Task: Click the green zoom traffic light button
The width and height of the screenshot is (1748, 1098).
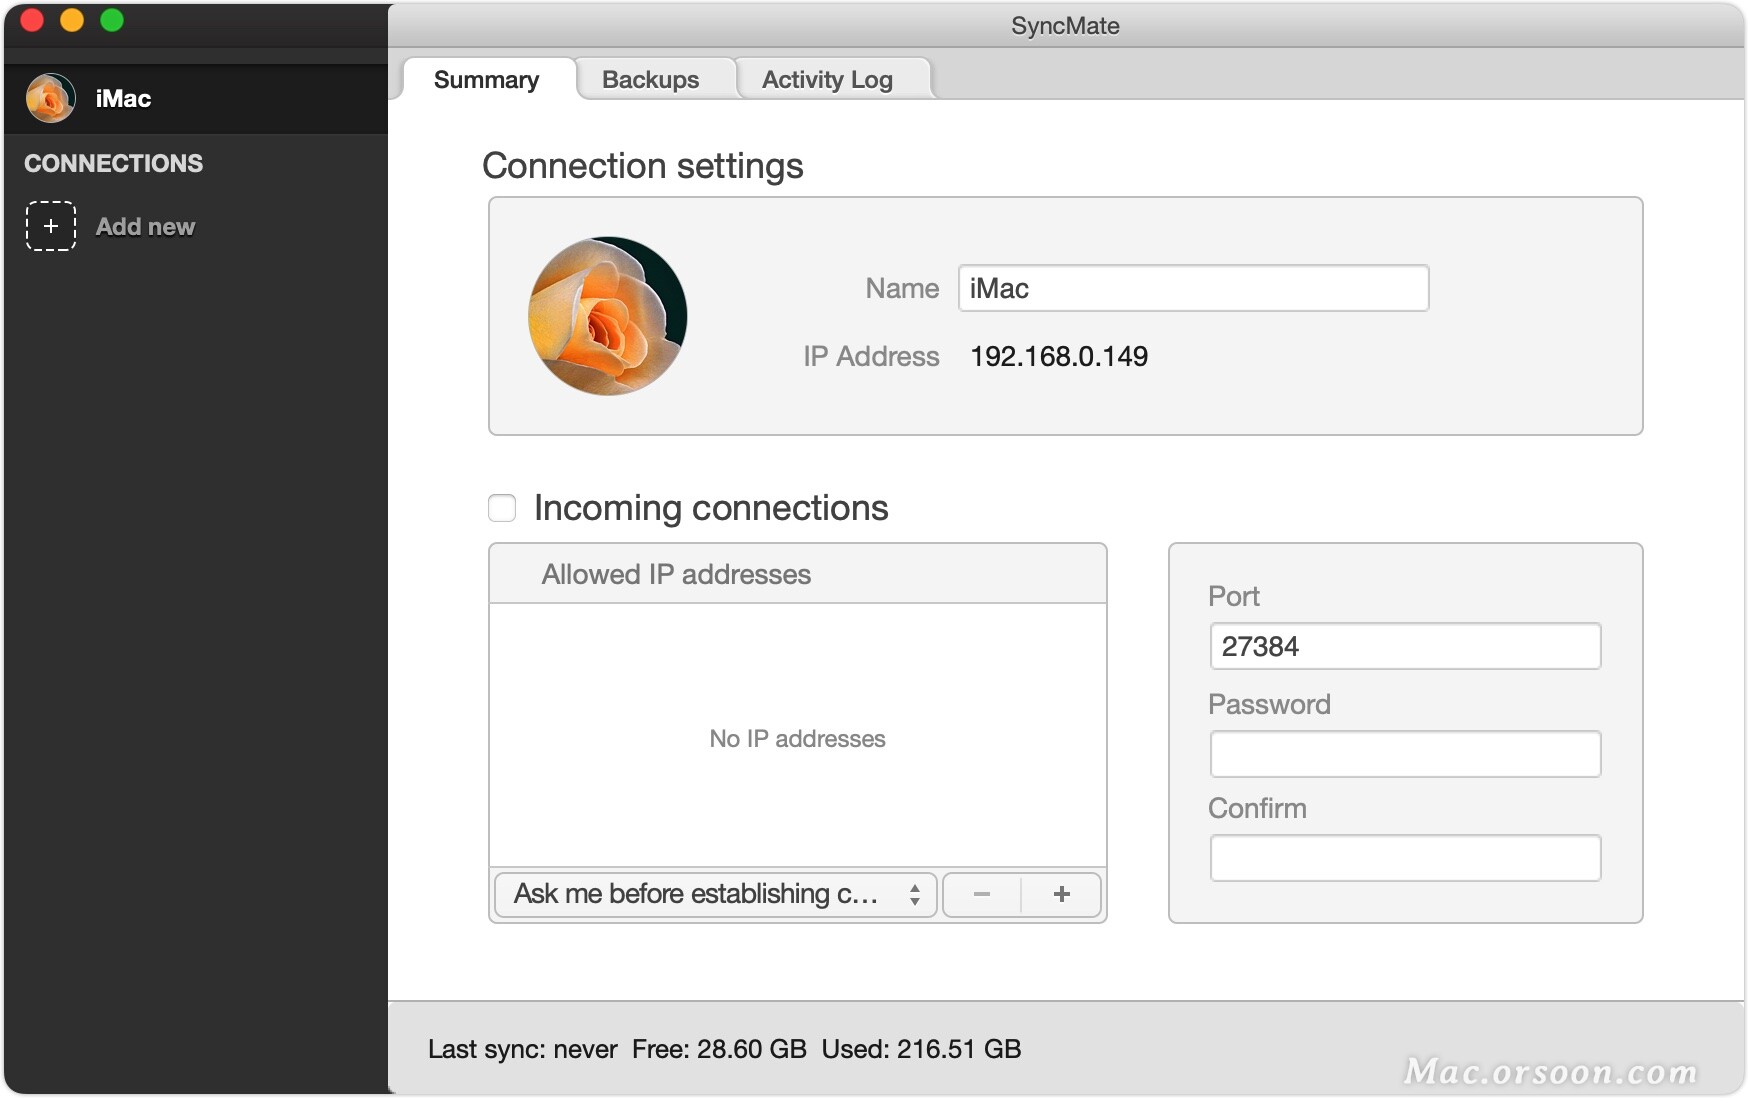Action: (x=112, y=18)
